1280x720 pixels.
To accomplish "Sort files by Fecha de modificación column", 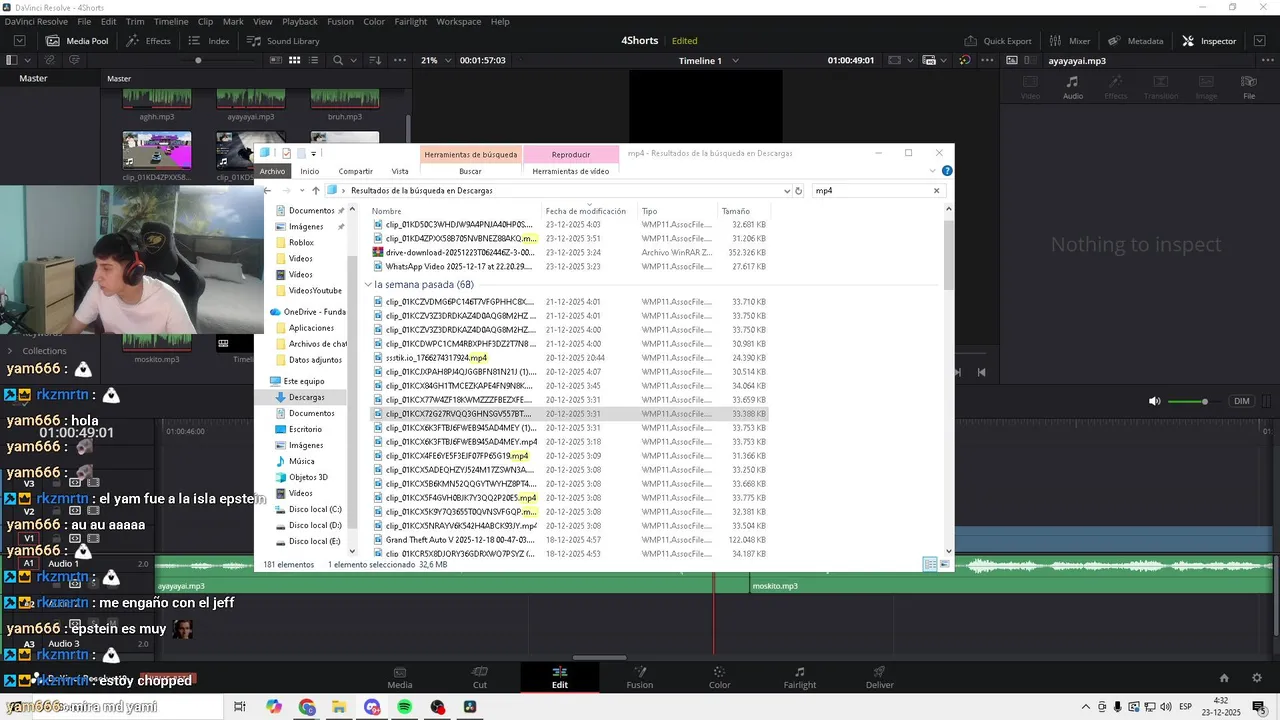I will coord(586,211).
